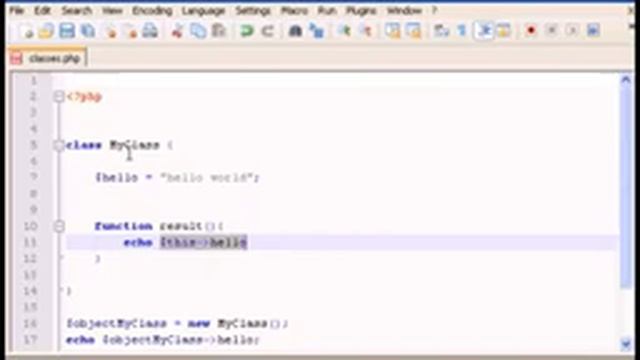This screenshot has height=360, width=640.
Task: Click the Close All files icon
Action: [x=131, y=31]
